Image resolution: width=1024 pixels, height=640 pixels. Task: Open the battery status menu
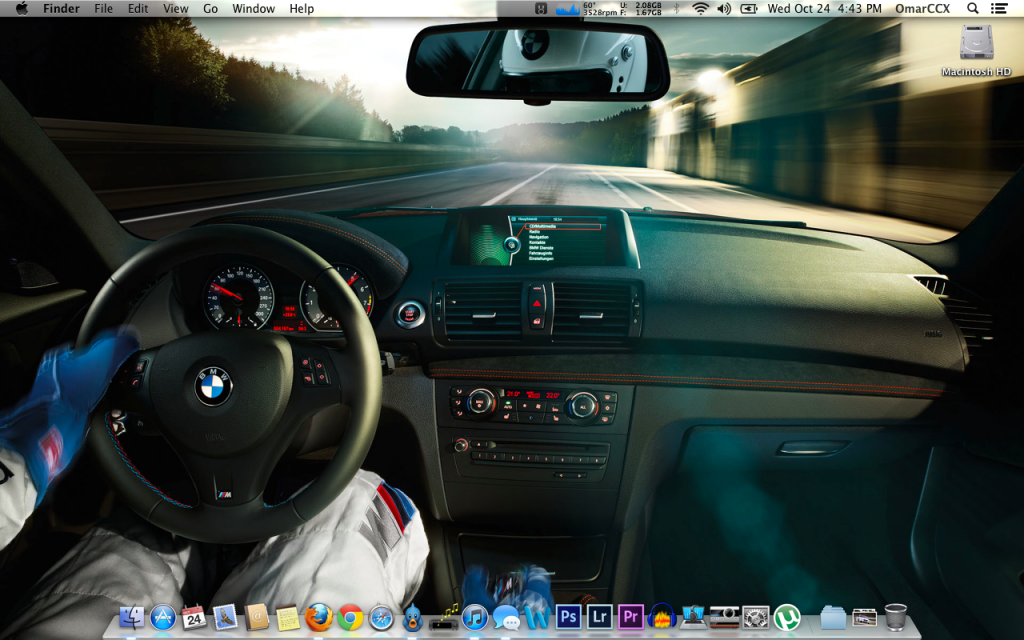click(x=748, y=8)
